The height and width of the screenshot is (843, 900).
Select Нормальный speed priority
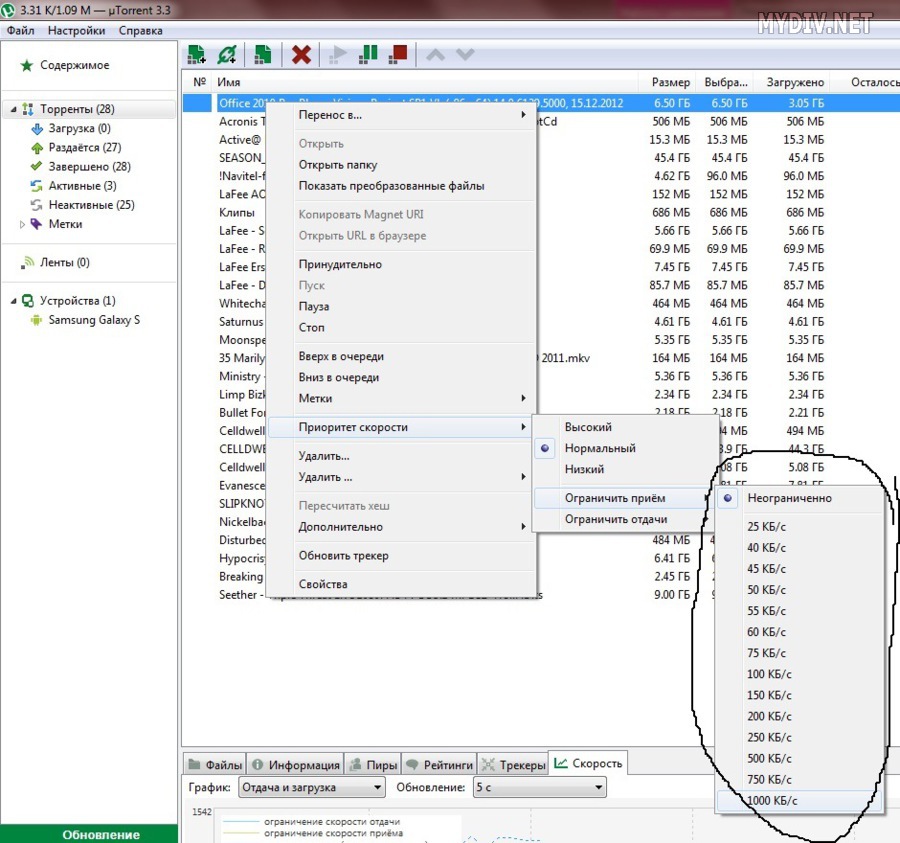click(624, 448)
